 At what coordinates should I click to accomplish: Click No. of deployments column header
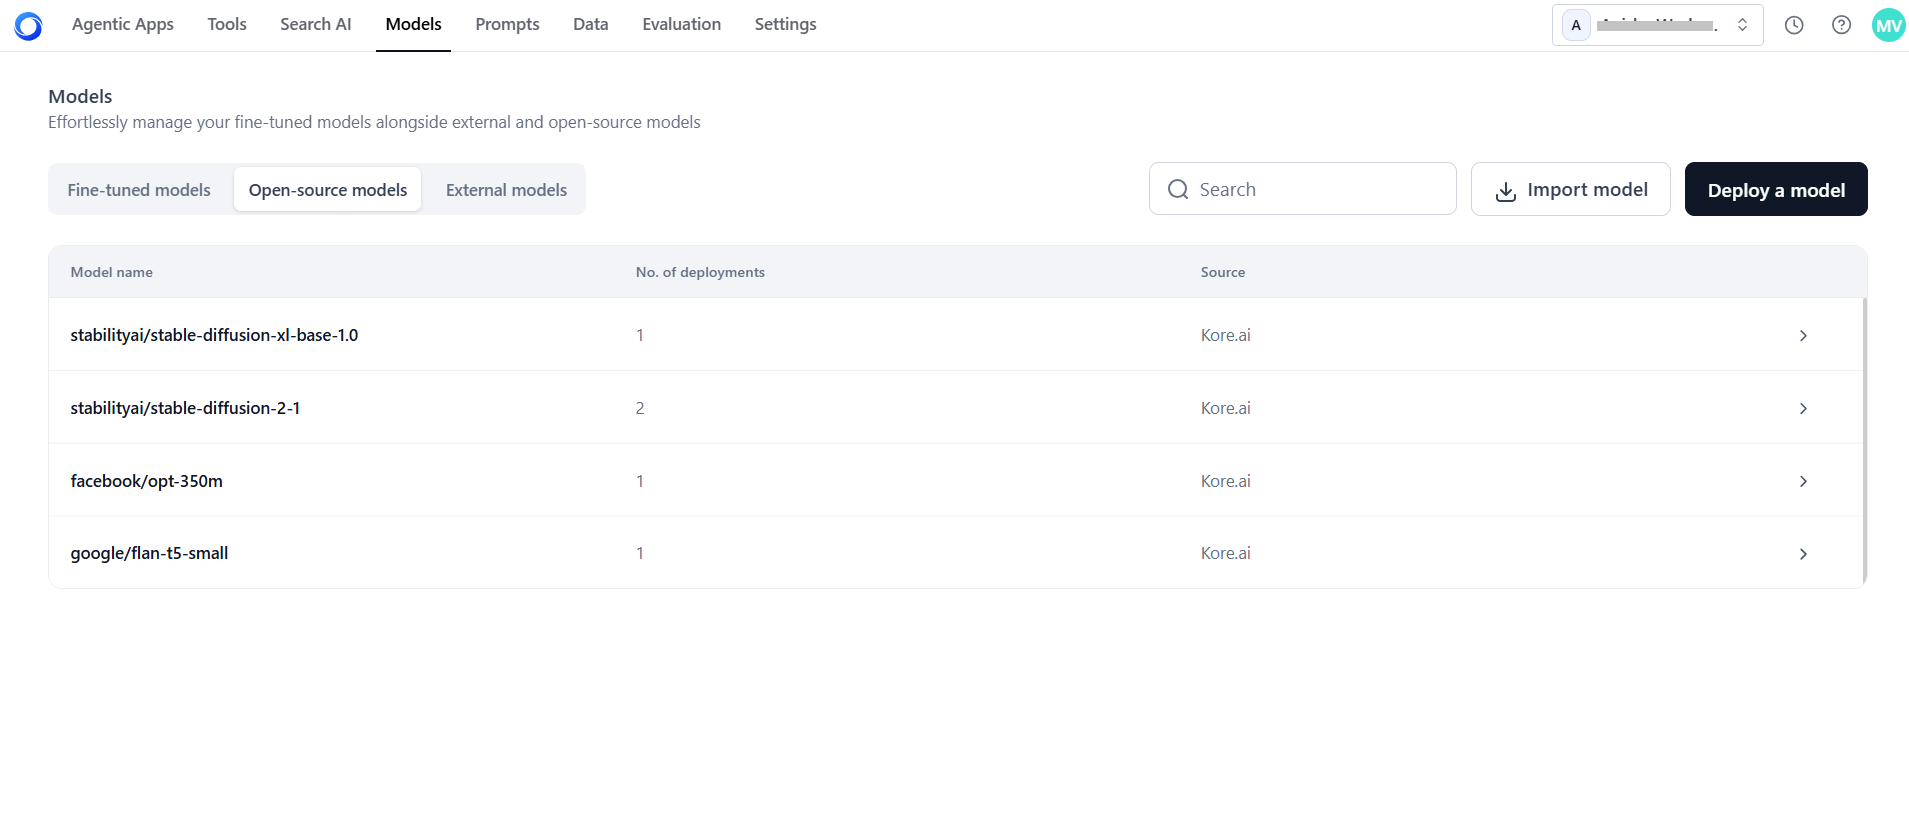tap(700, 272)
